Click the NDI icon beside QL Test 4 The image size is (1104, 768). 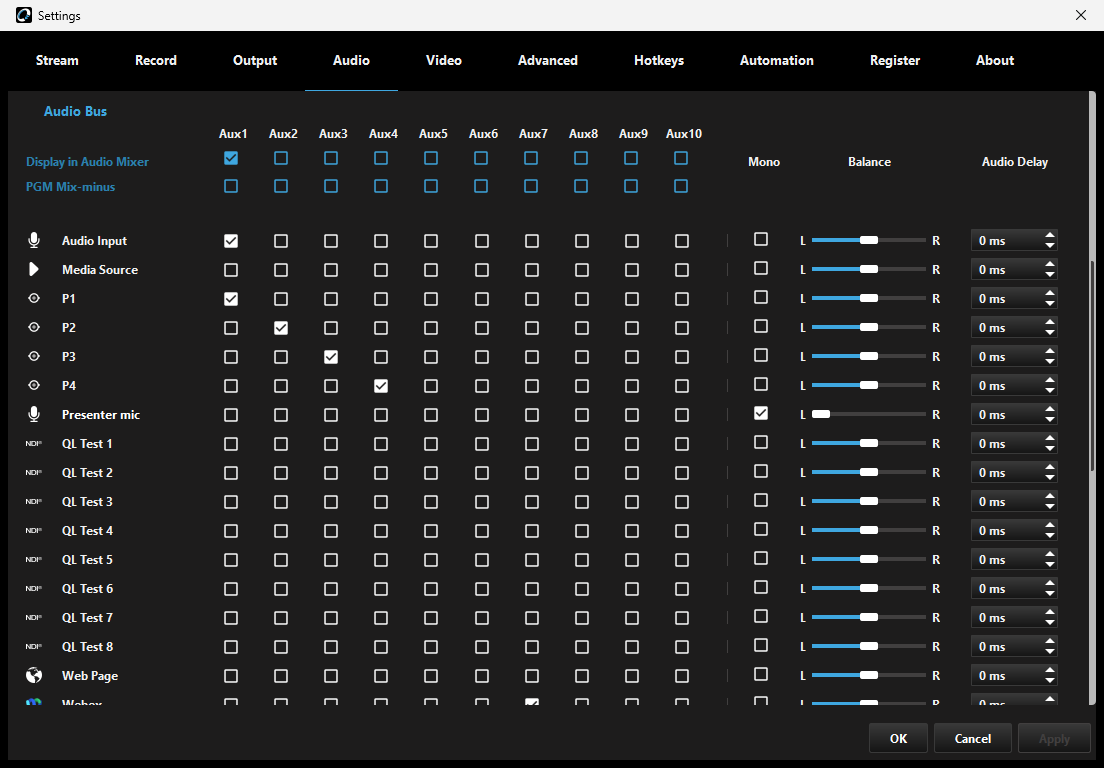[x=34, y=530]
